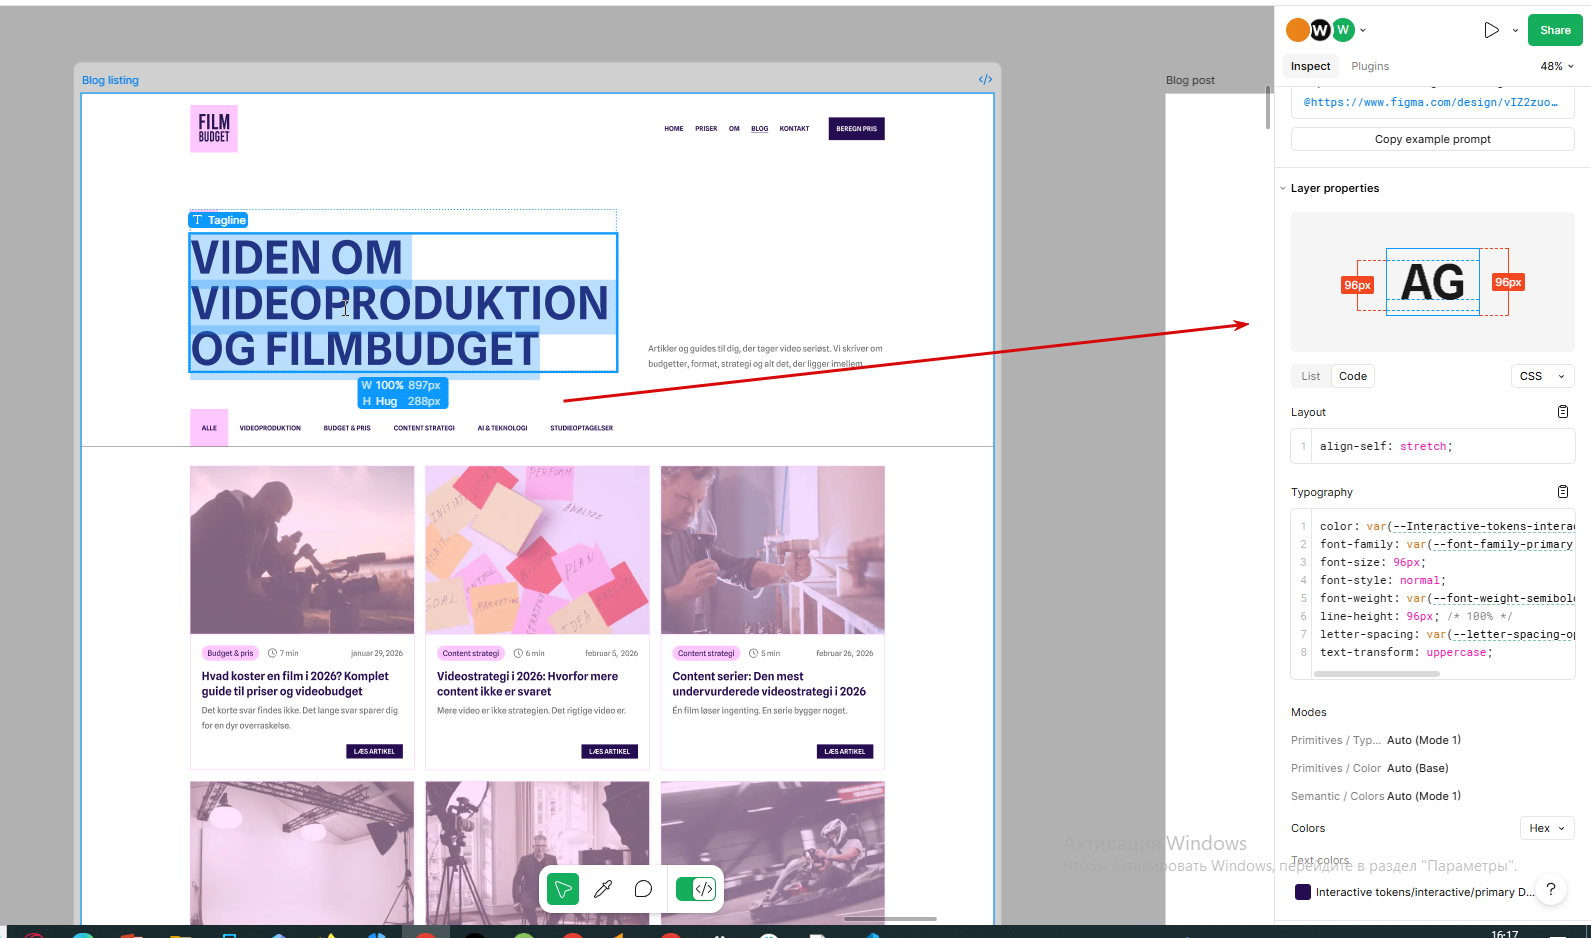This screenshot has width=1591, height=938.
Task: Click LÆS ARTIKEL under Videostrategi i 2026
Action: pyautogui.click(x=609, y=751)
